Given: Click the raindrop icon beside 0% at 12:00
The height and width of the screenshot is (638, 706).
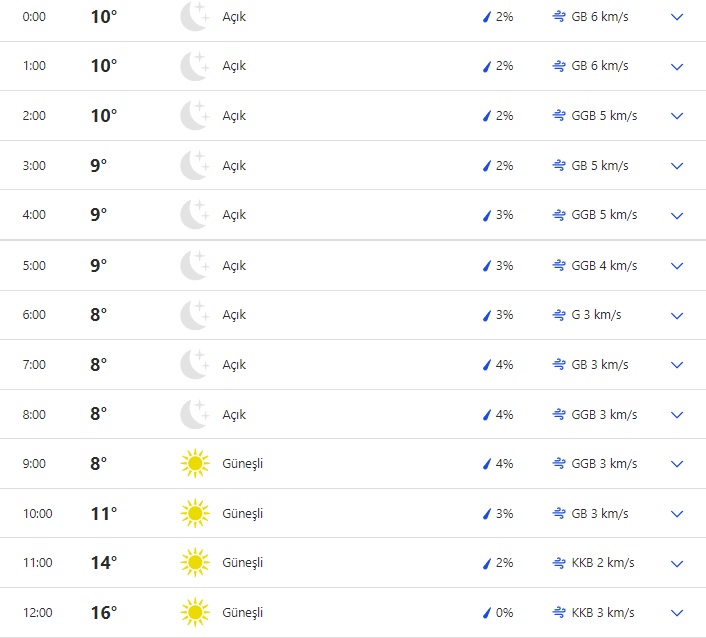Looking at the screenshot, I should [x=487, y=612].
